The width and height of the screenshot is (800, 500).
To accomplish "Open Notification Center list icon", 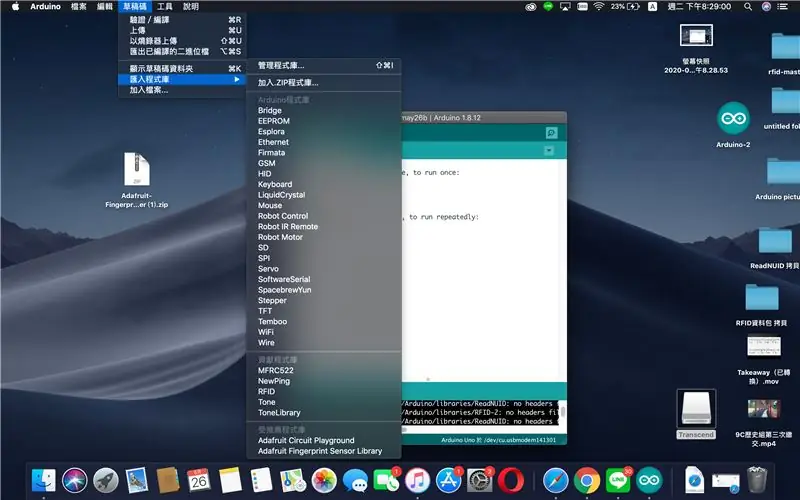I will coord(782,7).
